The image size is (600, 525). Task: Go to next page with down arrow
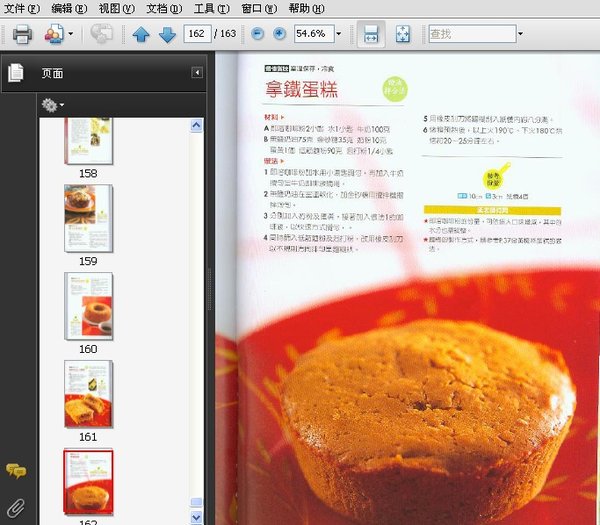167,34
